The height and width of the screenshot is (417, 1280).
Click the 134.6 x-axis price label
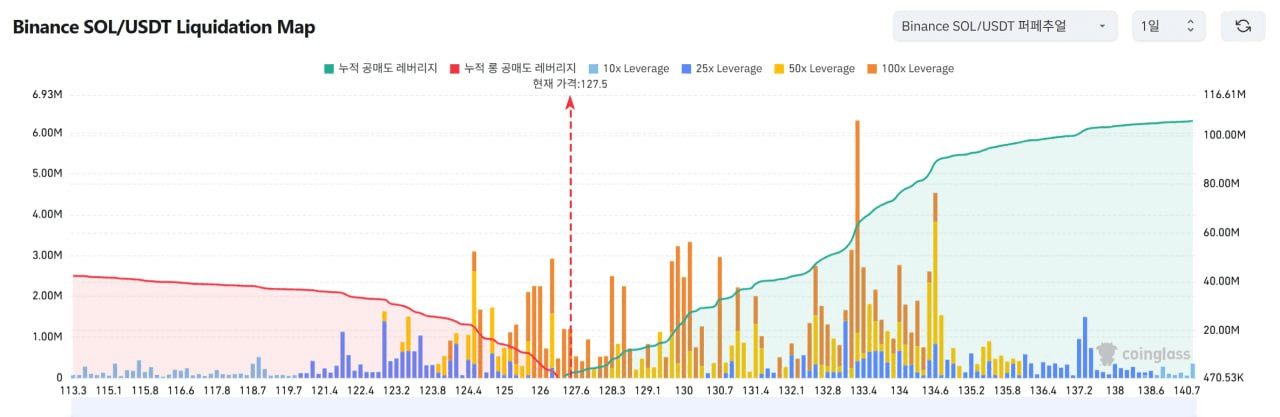pos(934,391)
